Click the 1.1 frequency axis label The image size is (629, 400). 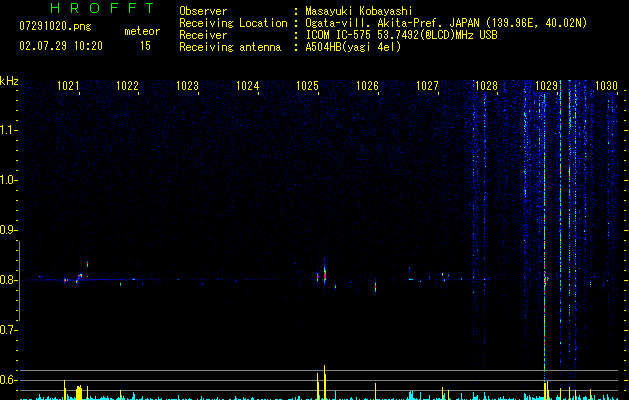[x=8, y=130]
